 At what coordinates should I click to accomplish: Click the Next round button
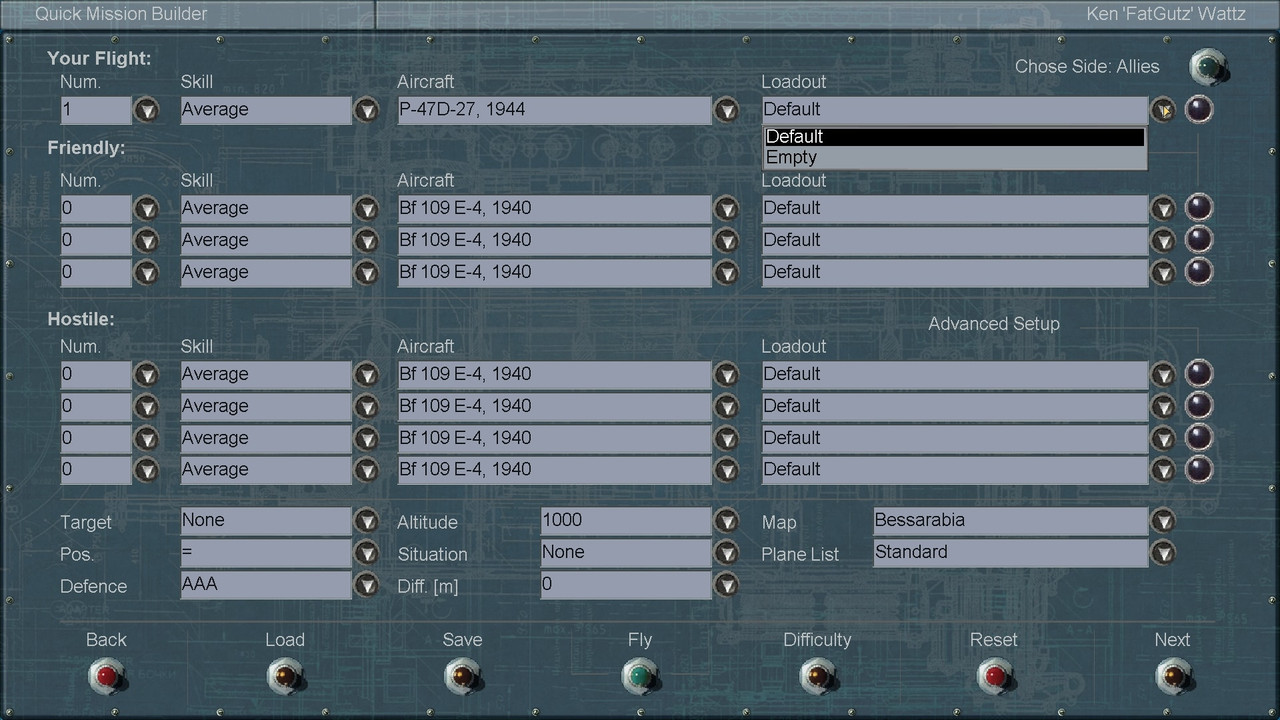1172,677
